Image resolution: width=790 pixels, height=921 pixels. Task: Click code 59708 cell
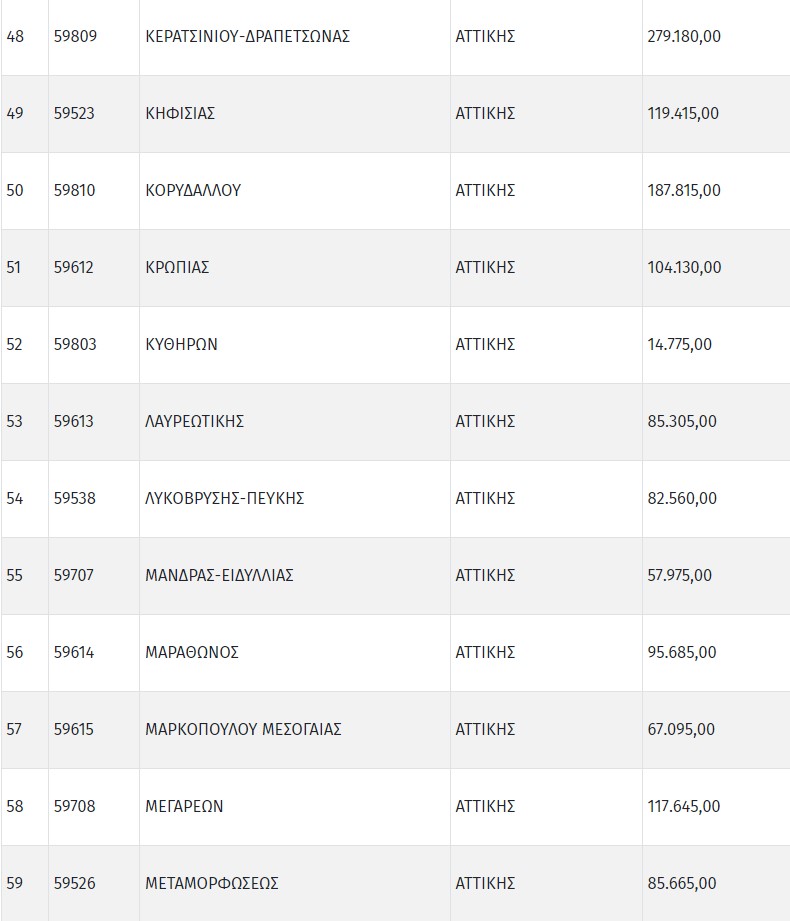pyautogui.click(x=74, y=807)
